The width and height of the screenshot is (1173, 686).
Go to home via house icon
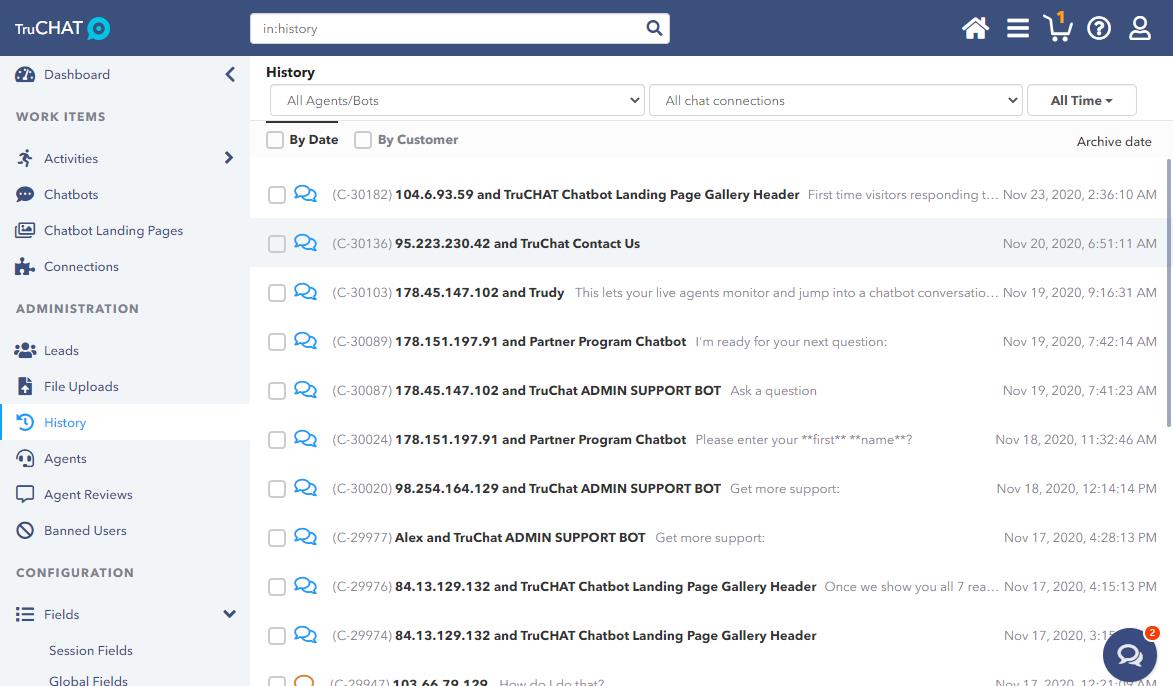coord(976,28)
